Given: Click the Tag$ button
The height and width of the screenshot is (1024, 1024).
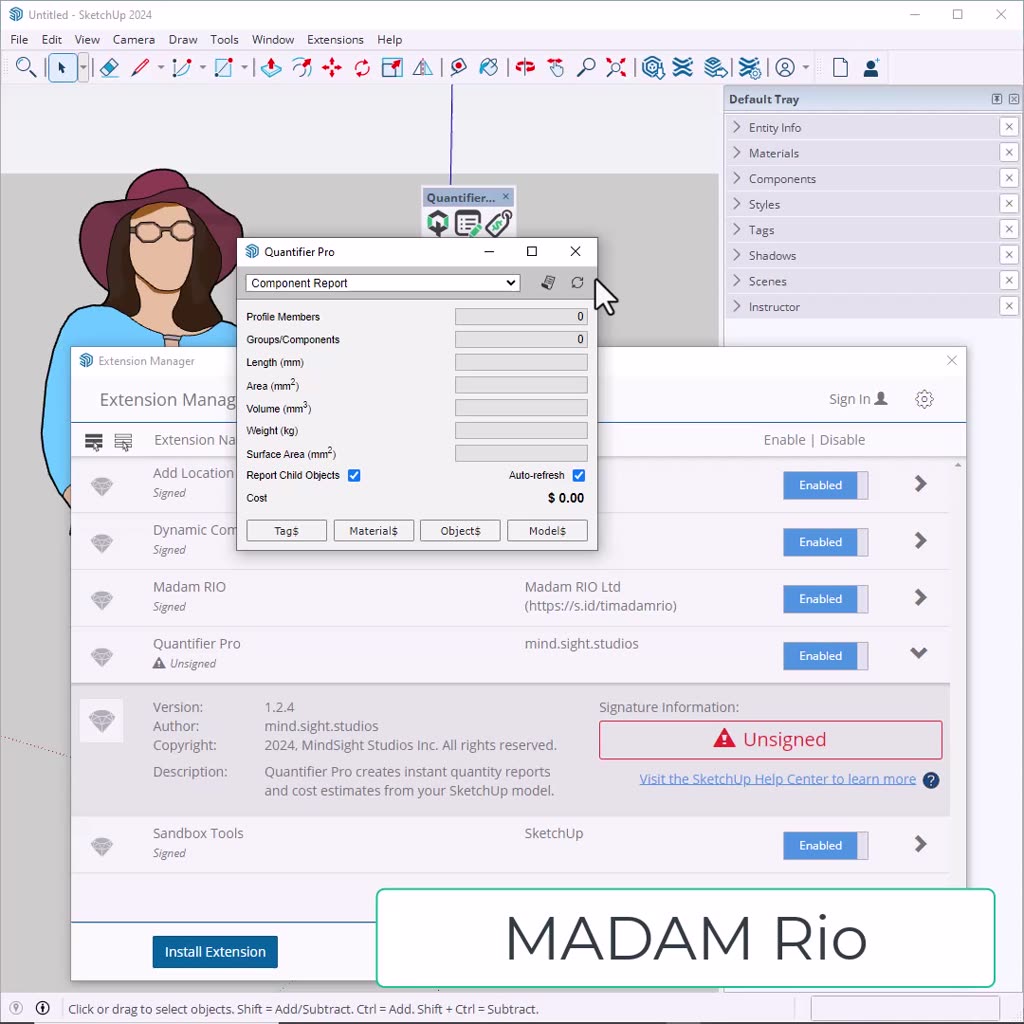Looking at the screenshot, I should coord(286,531).
